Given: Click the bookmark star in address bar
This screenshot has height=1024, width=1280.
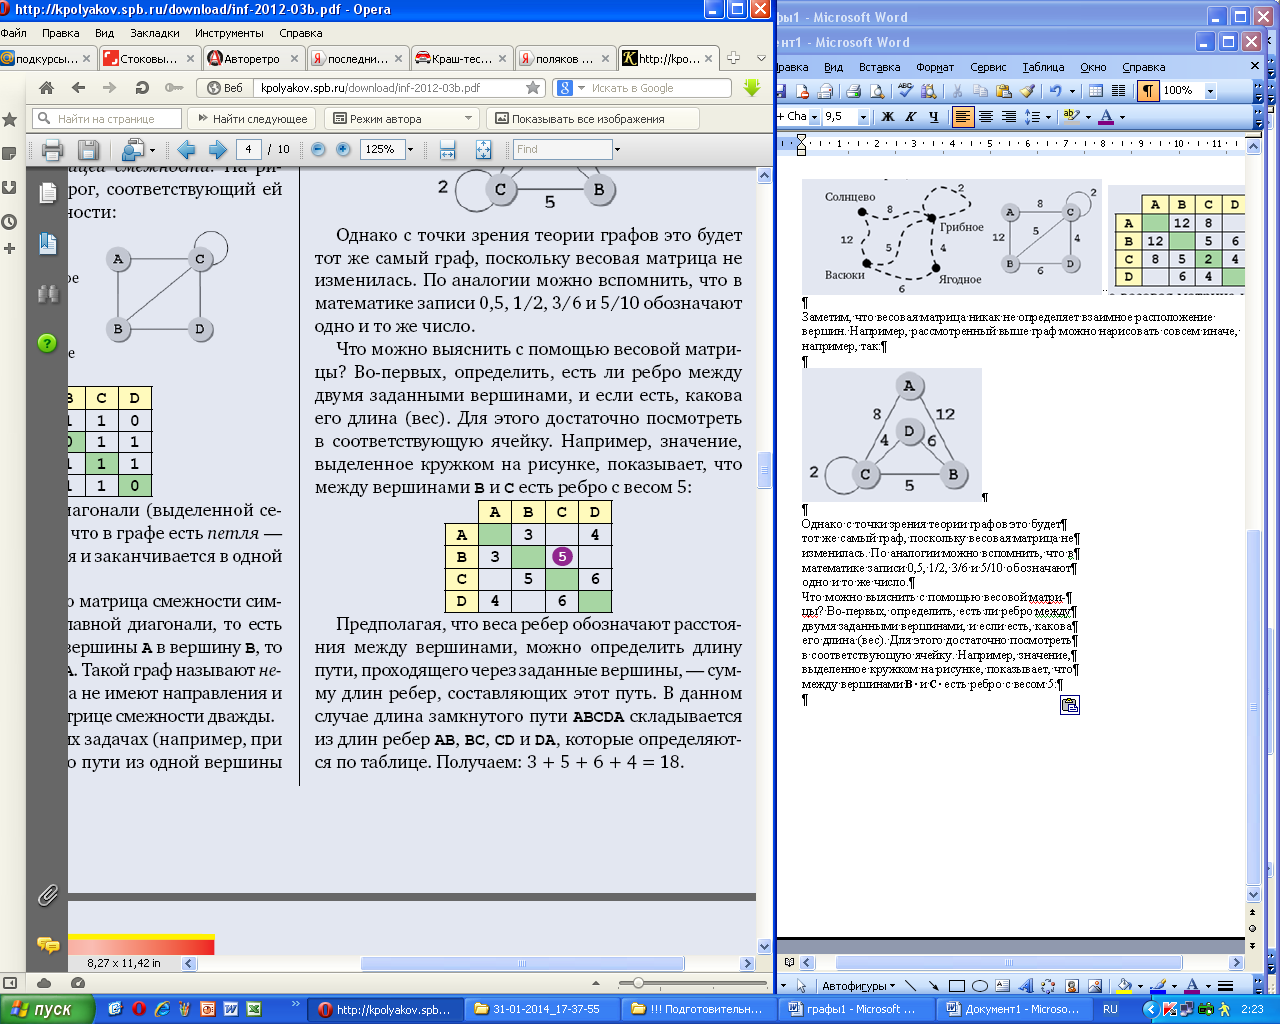Looking at the screenshot, I should click(533, 88).
